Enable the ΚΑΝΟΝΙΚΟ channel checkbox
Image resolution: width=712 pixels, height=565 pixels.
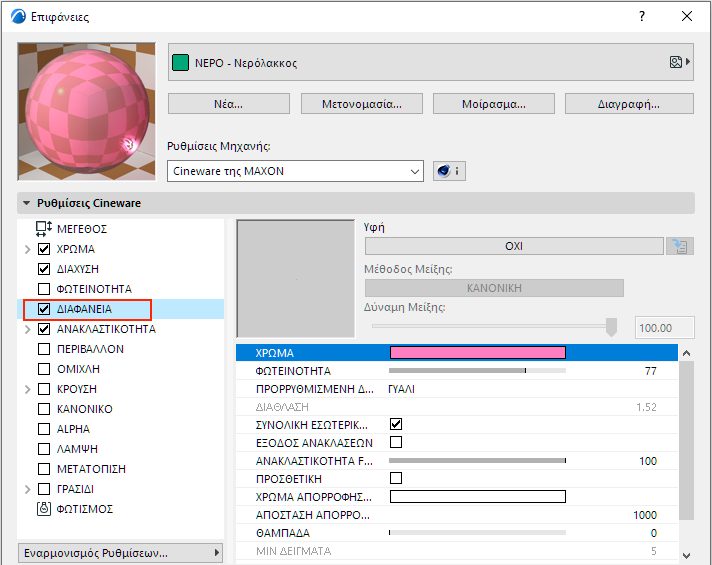coord(44,409)
